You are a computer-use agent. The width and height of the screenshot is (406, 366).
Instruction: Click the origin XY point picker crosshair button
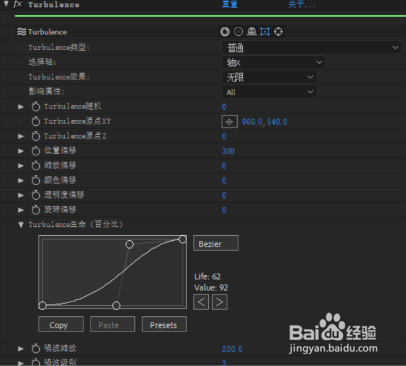[229, 122]
